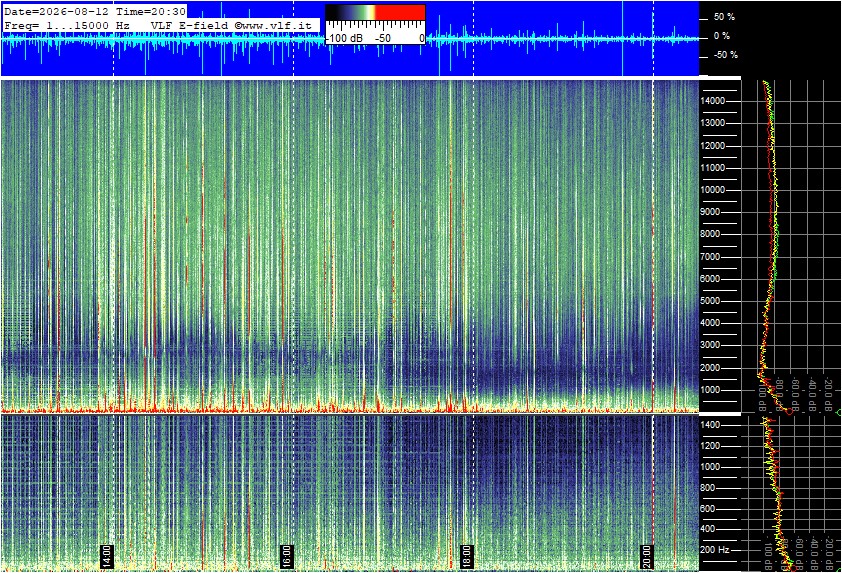The height and width of the screenshot is (573, 842).
Task: Click the 11000 frequency axis label
Action: [x=713, y=168]
